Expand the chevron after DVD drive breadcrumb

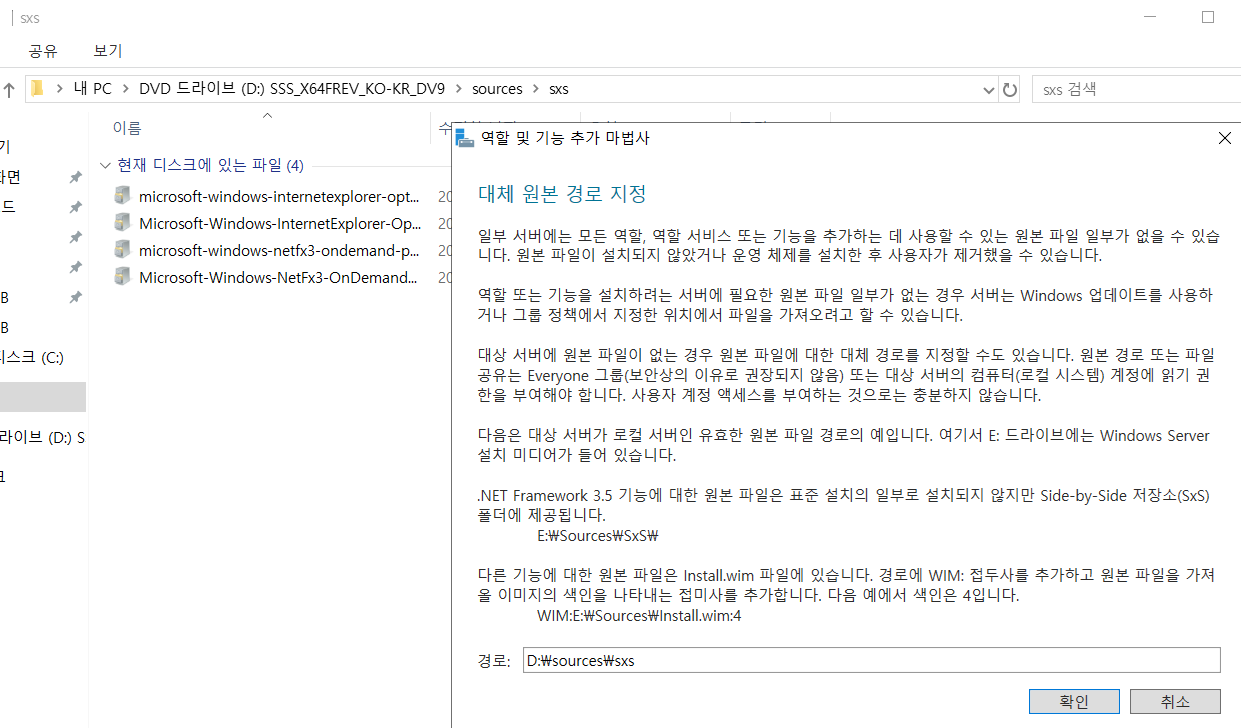(458, 89)
